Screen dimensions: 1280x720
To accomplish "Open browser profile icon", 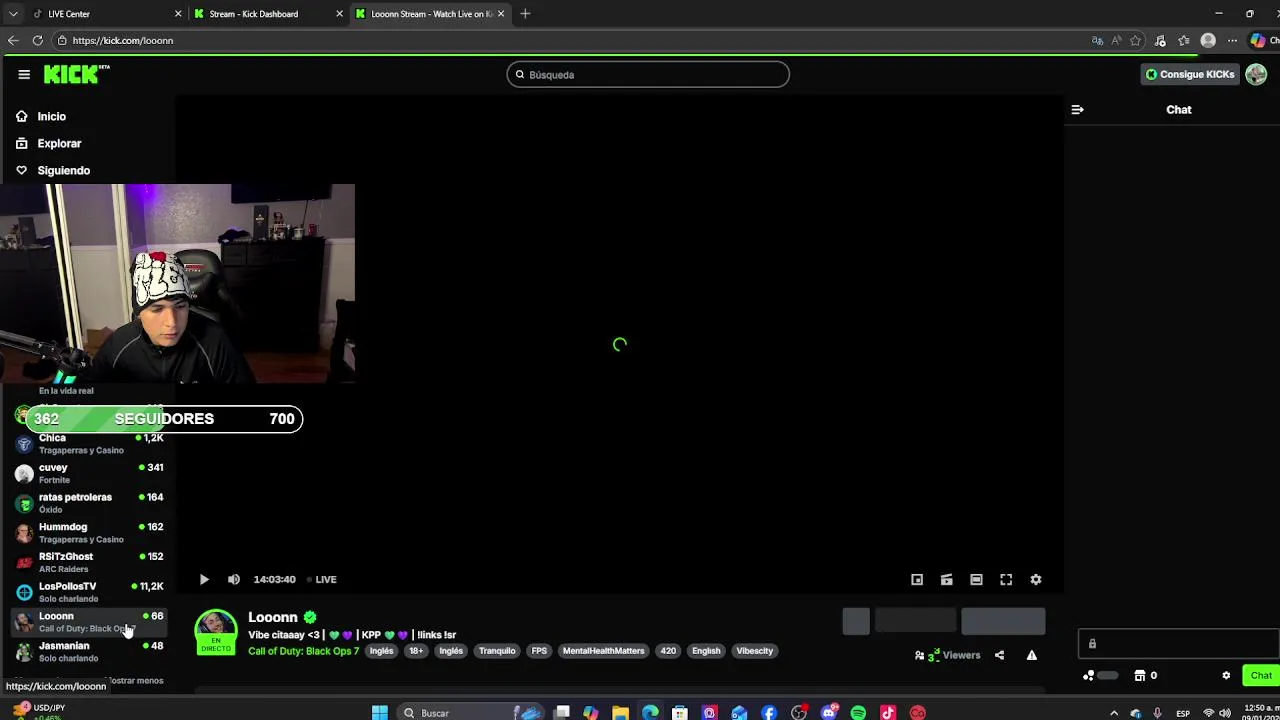I will click(x=1208, y=41).
